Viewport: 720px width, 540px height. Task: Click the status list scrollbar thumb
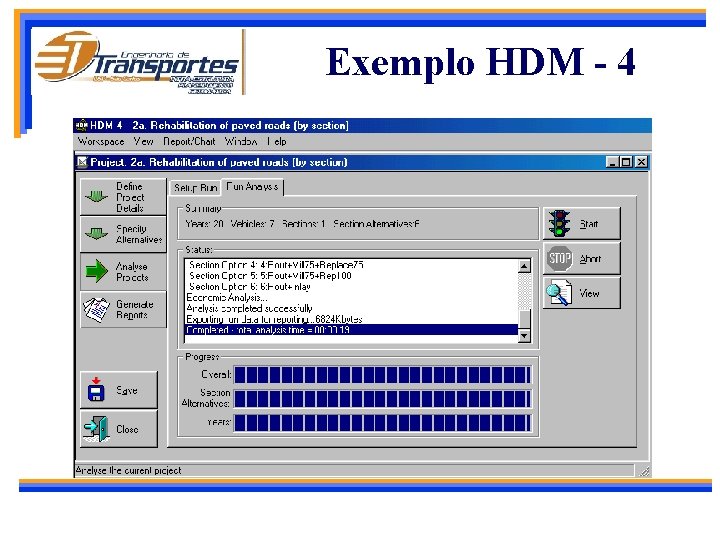(x=524, y=320)
